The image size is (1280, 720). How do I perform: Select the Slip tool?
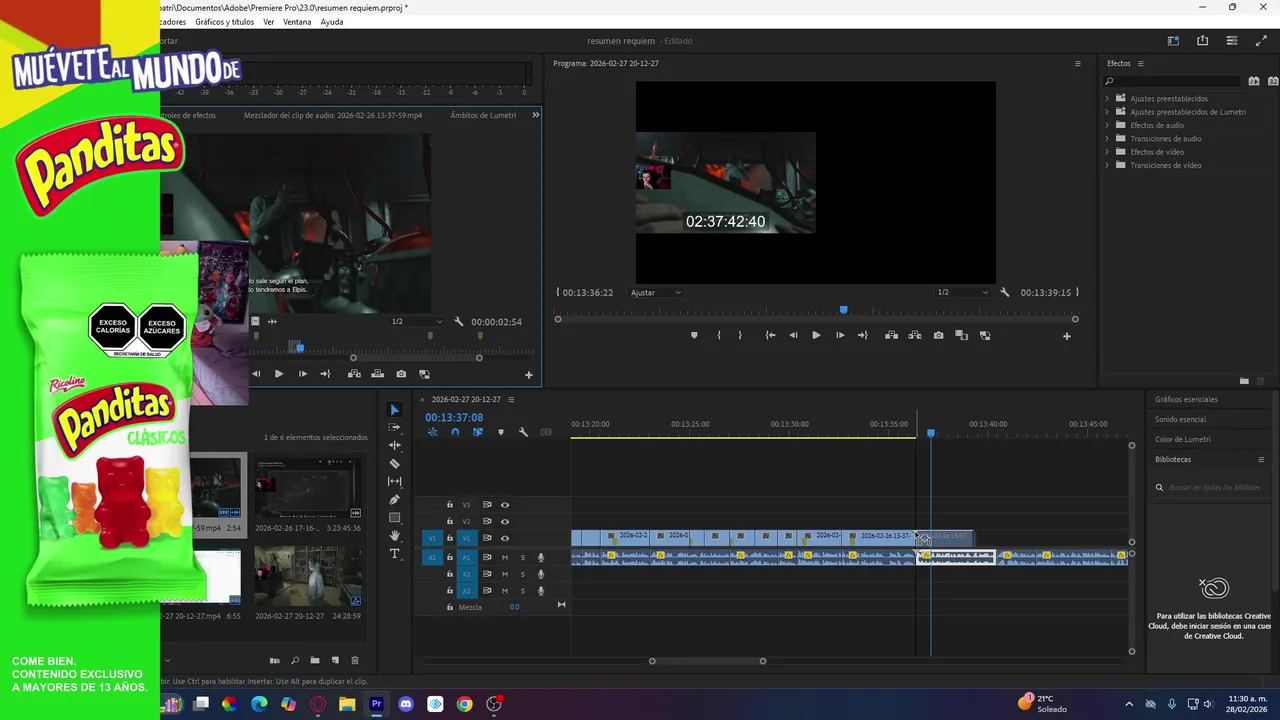click(394, 481)
